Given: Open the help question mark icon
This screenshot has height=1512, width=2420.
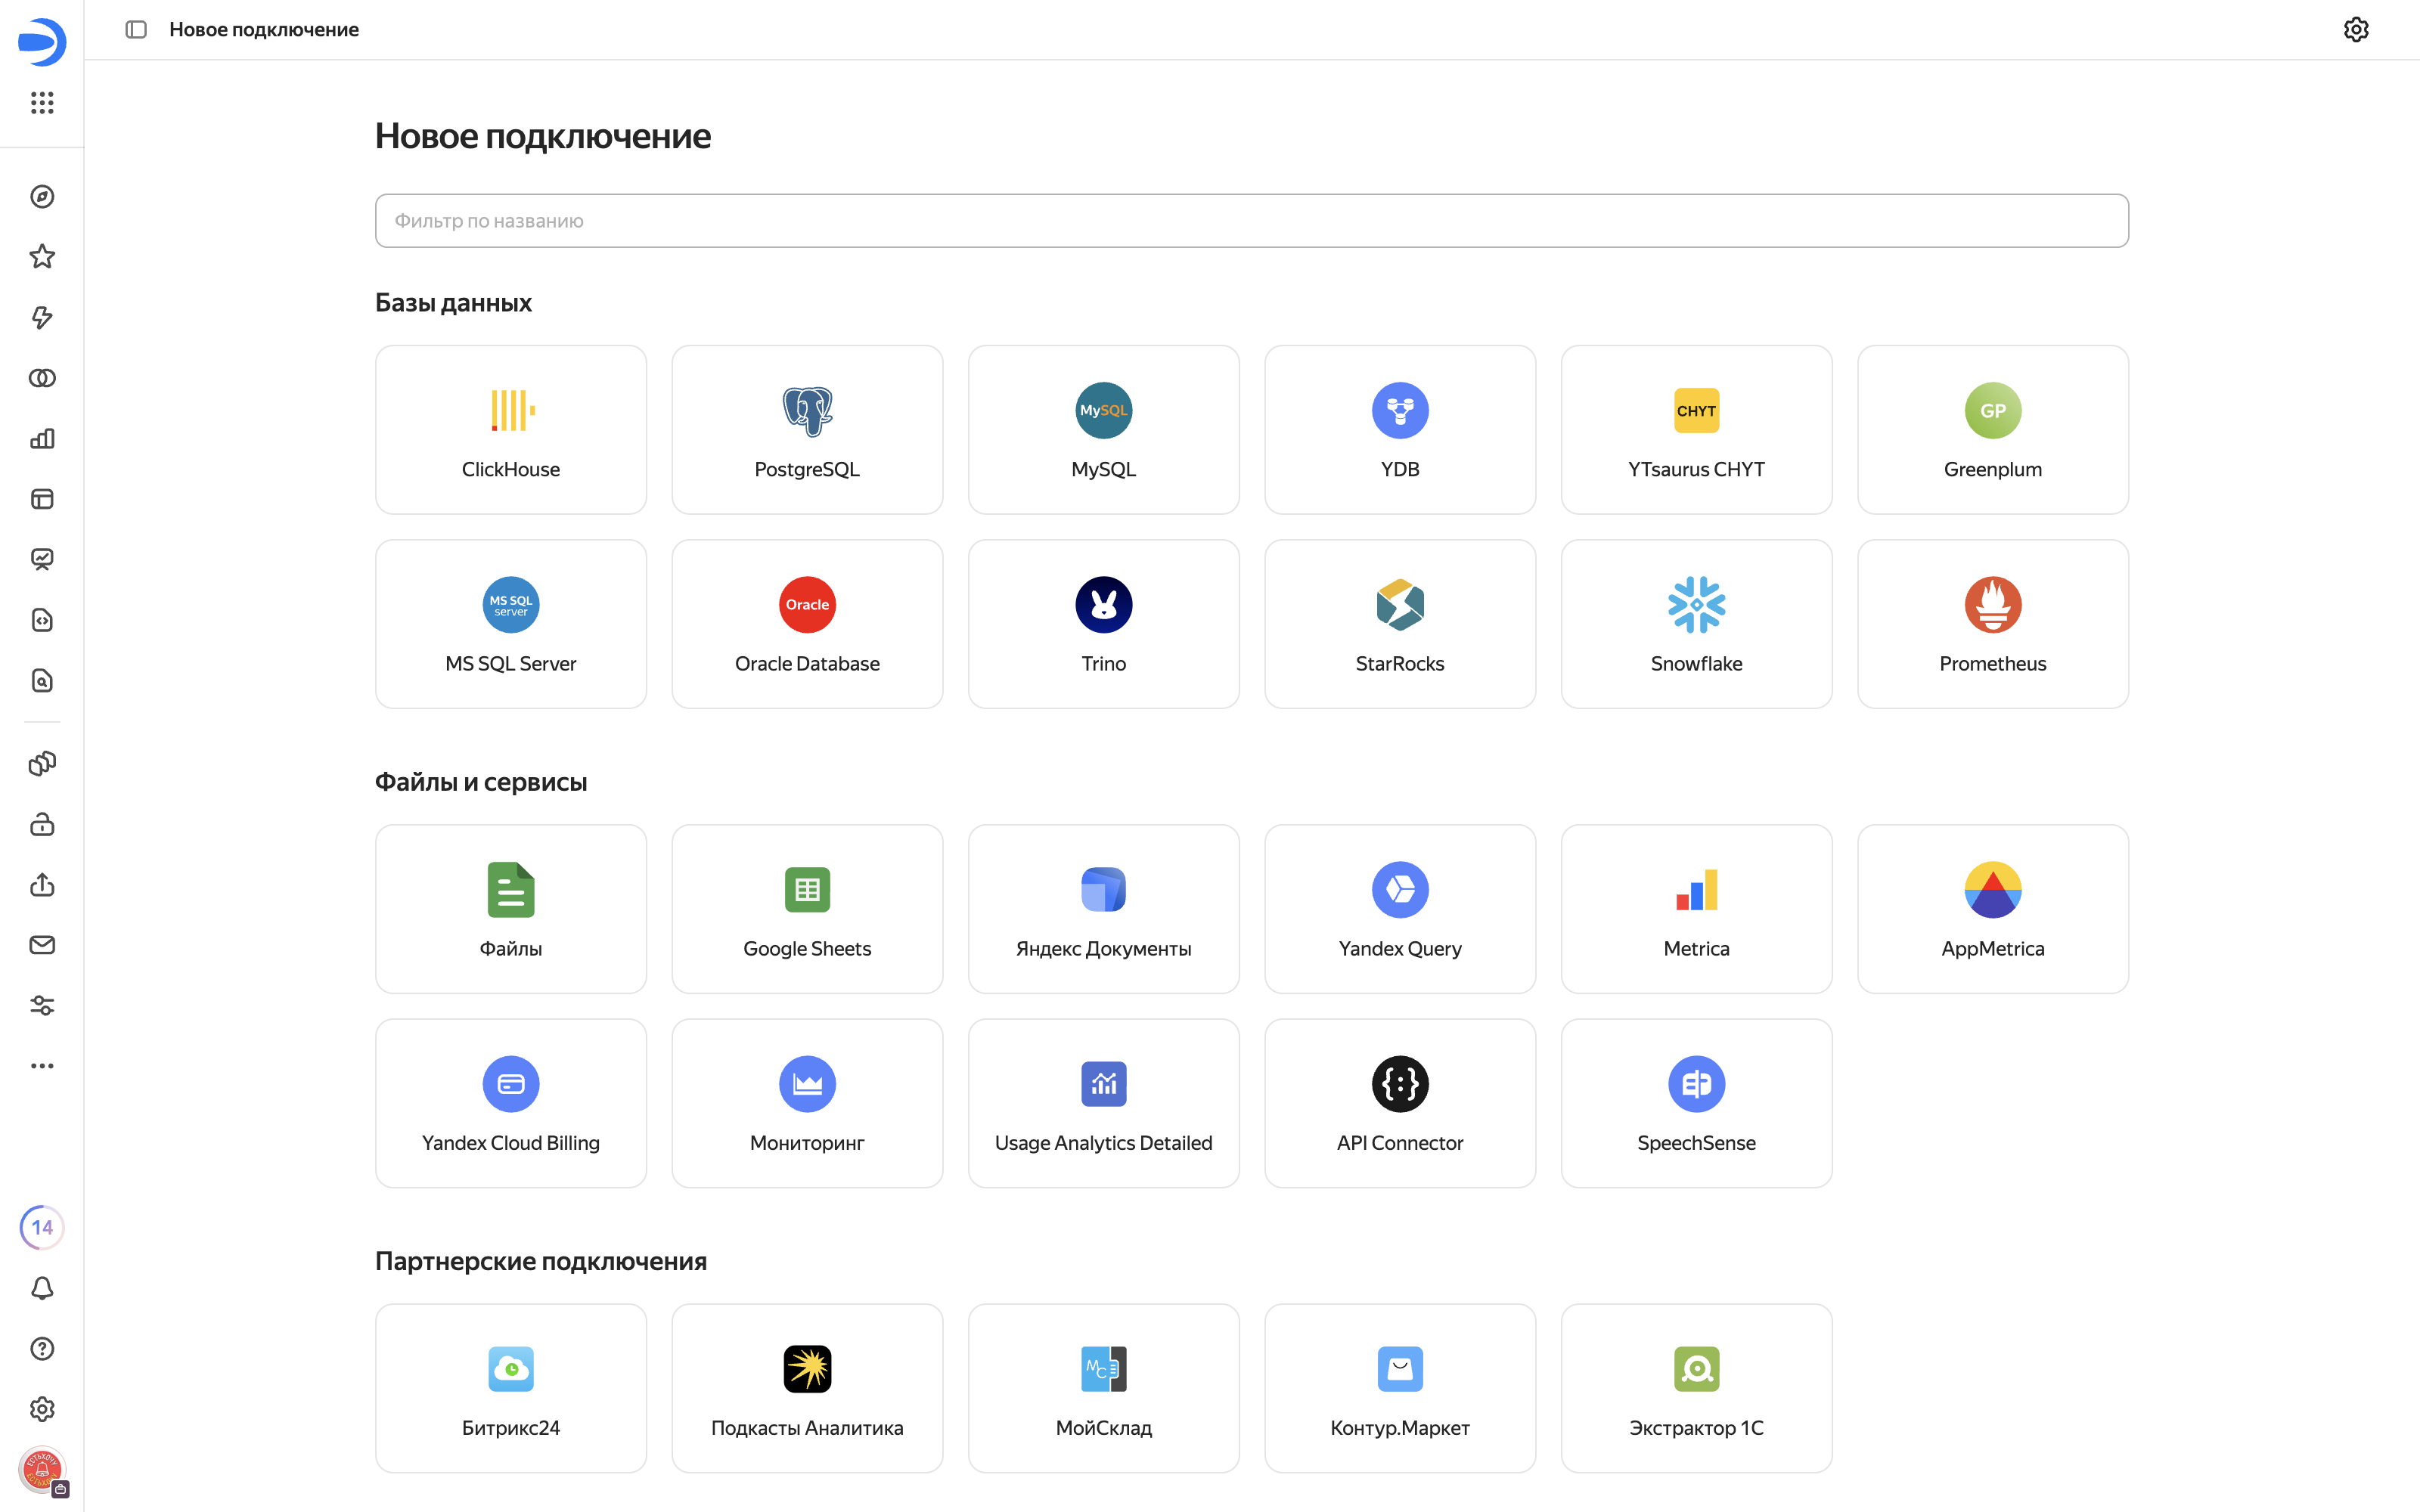Looking at the screenshot, I should click(x=42, y=1349).
